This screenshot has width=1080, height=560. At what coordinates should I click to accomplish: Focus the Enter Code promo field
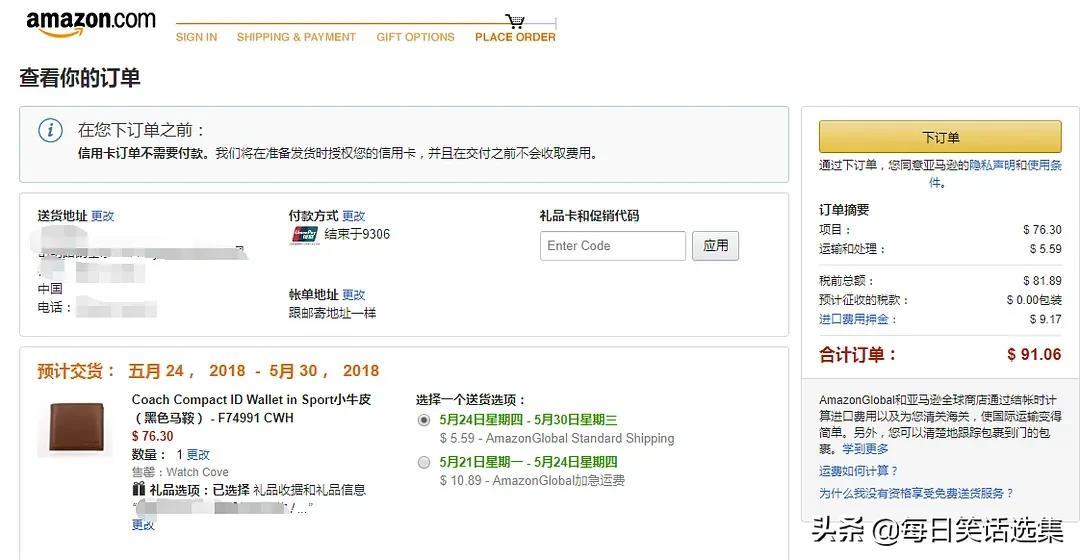point(613,246)
